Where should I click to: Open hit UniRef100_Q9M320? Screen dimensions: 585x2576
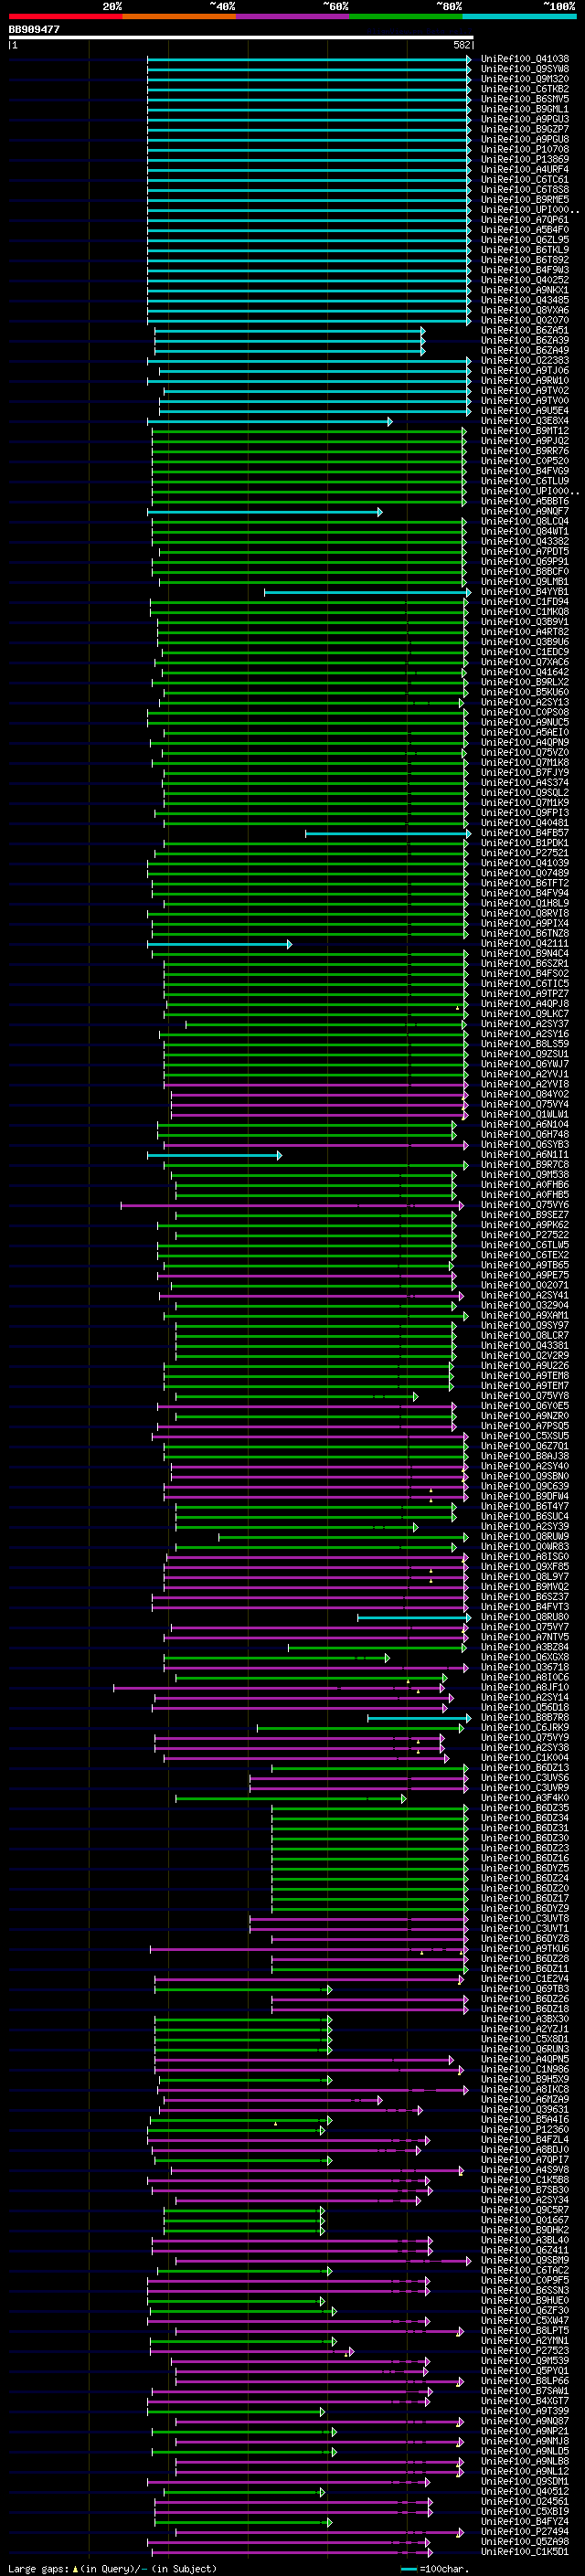[525, 79]
